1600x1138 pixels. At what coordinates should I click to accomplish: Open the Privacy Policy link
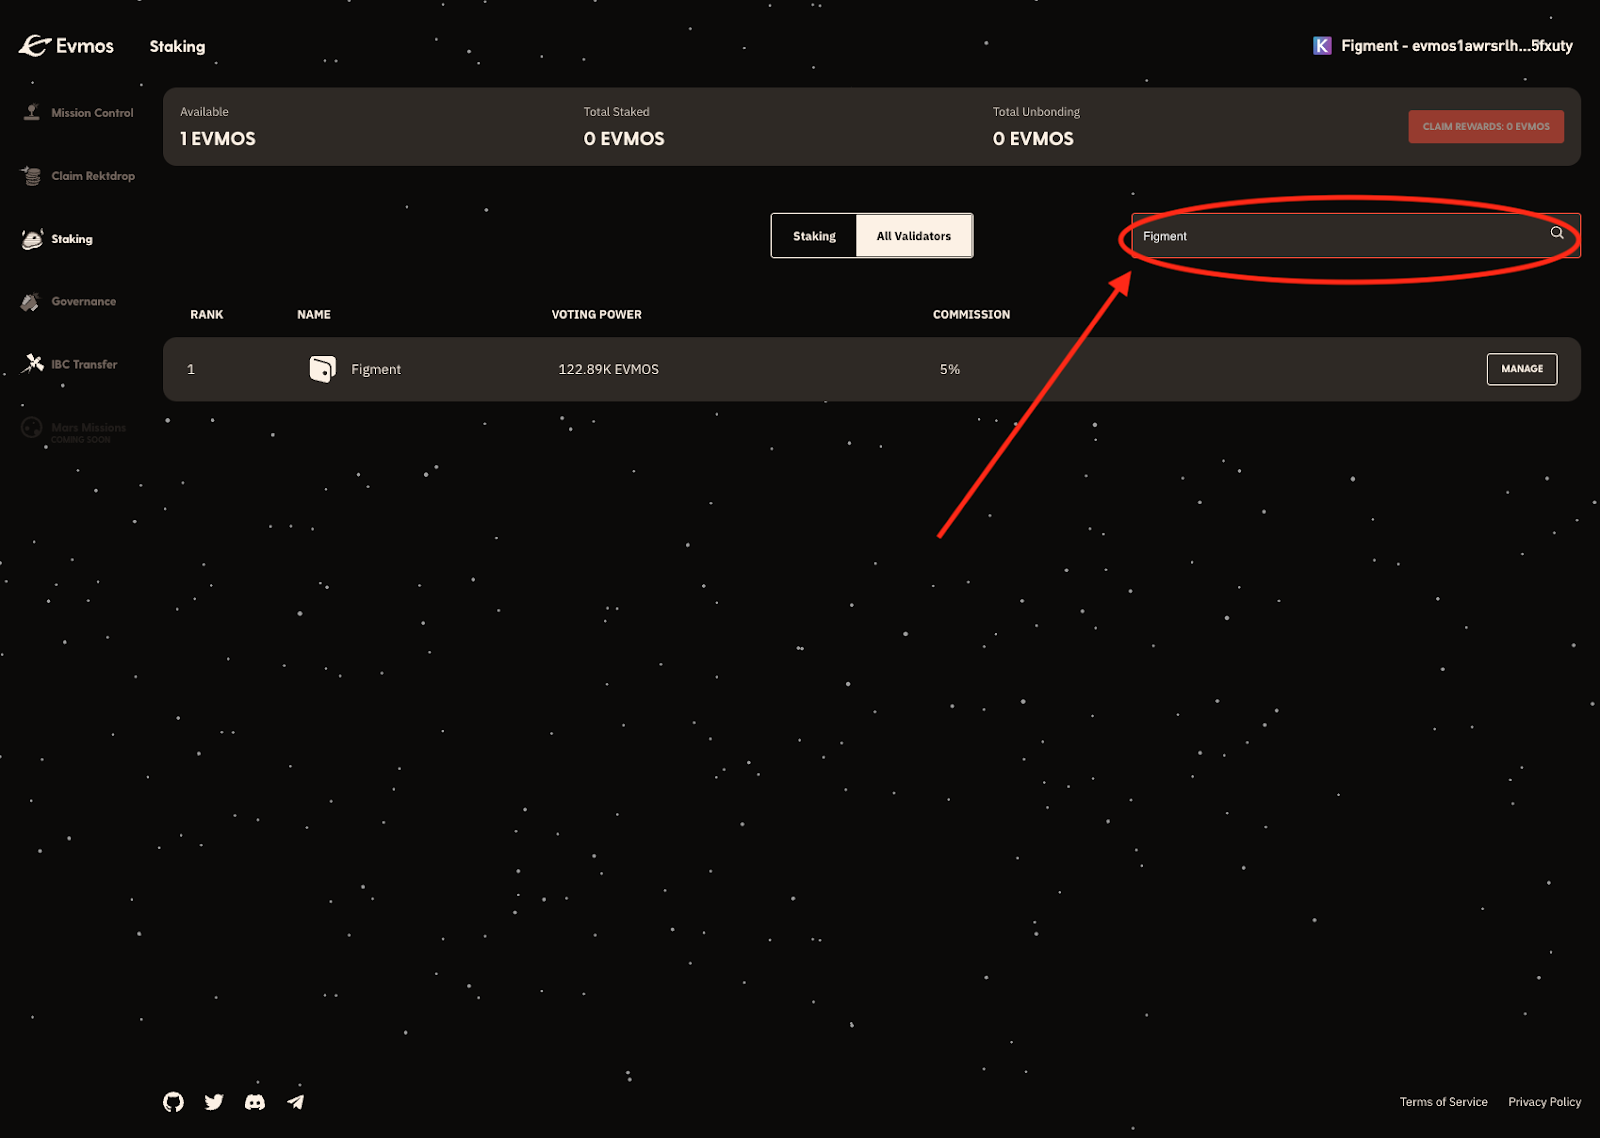point(1545,1102)
